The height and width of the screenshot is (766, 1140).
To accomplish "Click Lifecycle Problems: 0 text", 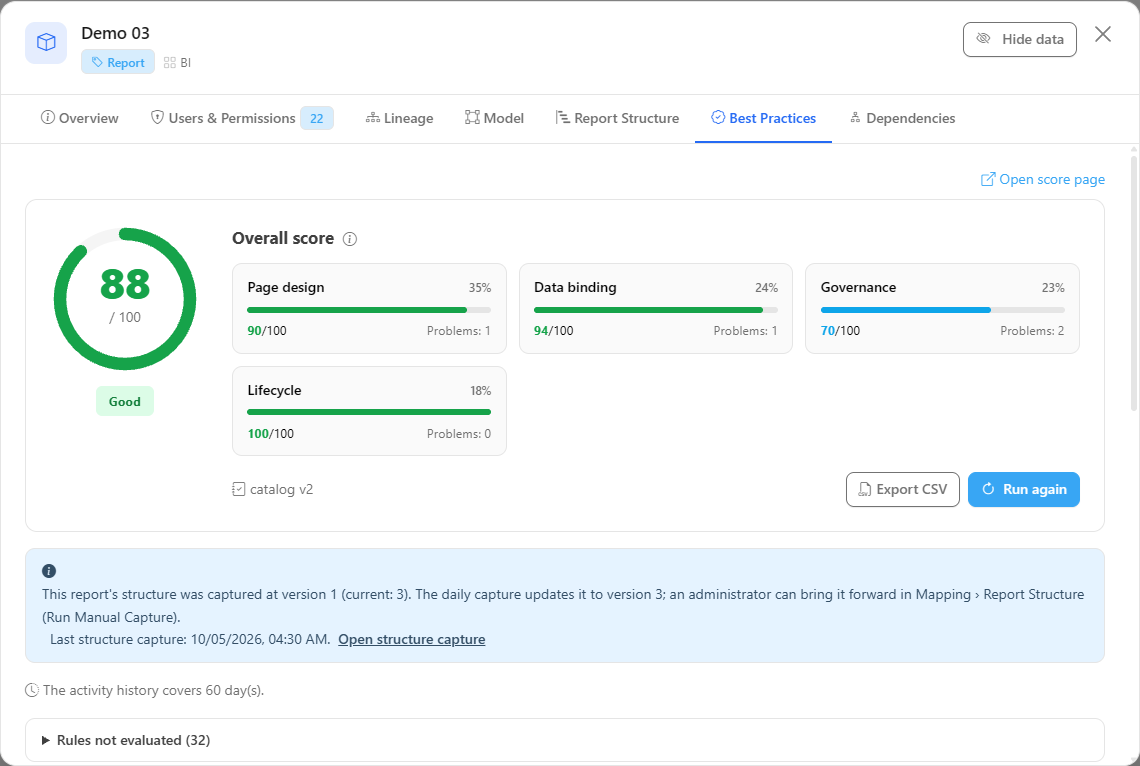I will (x=459, y=434).
